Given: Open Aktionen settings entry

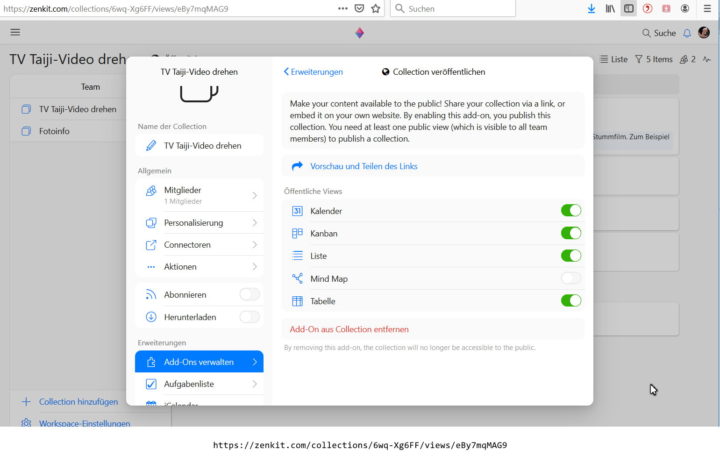Looking at the screenshot, I should 199,266.
